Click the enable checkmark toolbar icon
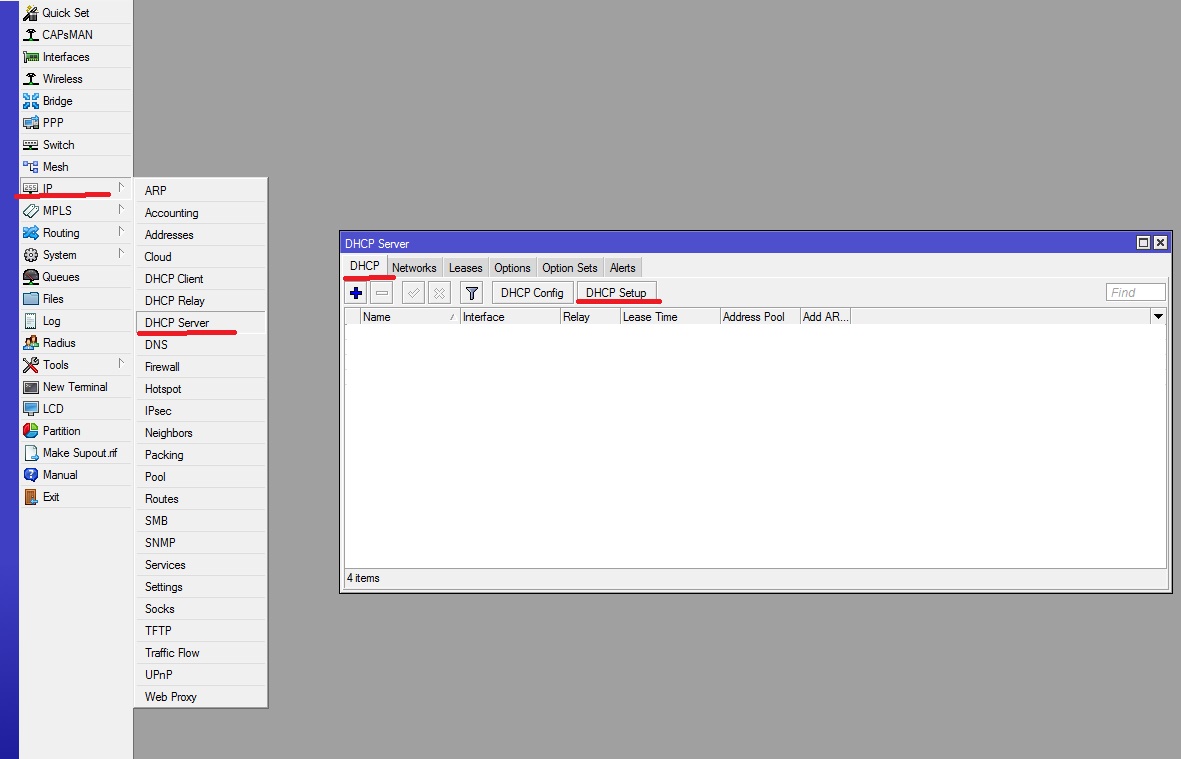 [x=414, y=293]
